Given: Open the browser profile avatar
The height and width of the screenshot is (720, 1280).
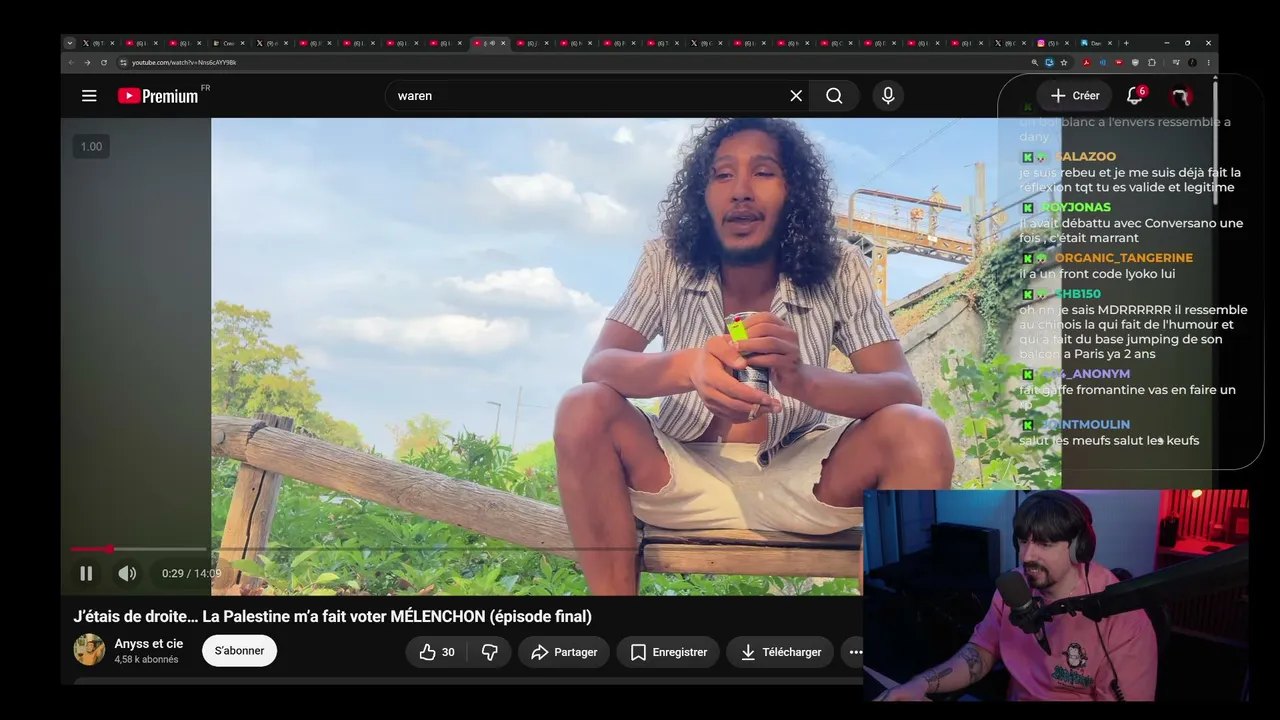Looking at the screenshot, I should [x=1192, y=62].
